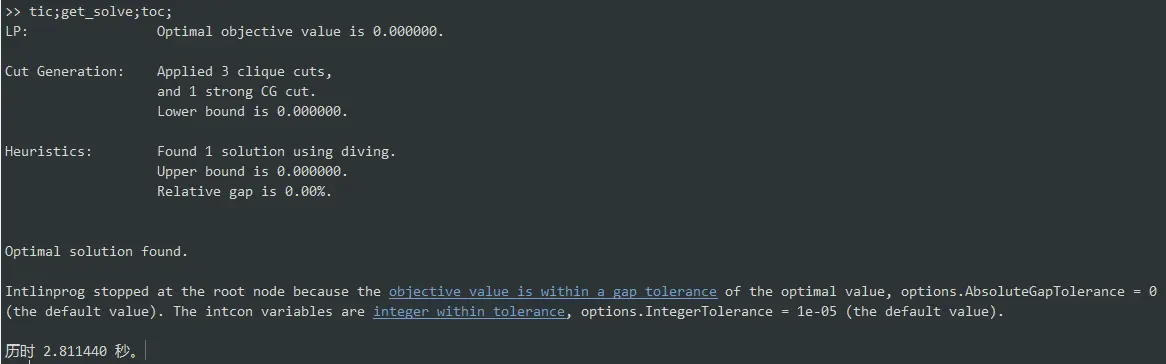Click the 'Heuristics:' label
The width and height of the screenshot is (1166, 364).
48,152
